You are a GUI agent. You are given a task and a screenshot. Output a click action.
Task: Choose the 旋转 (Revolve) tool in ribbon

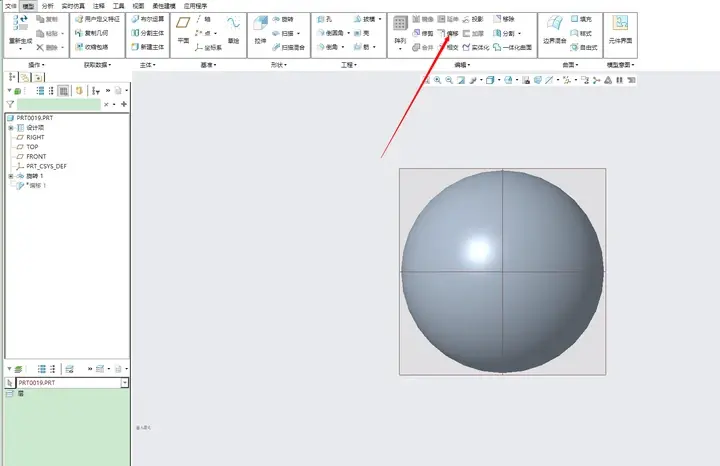pos(283,19)
